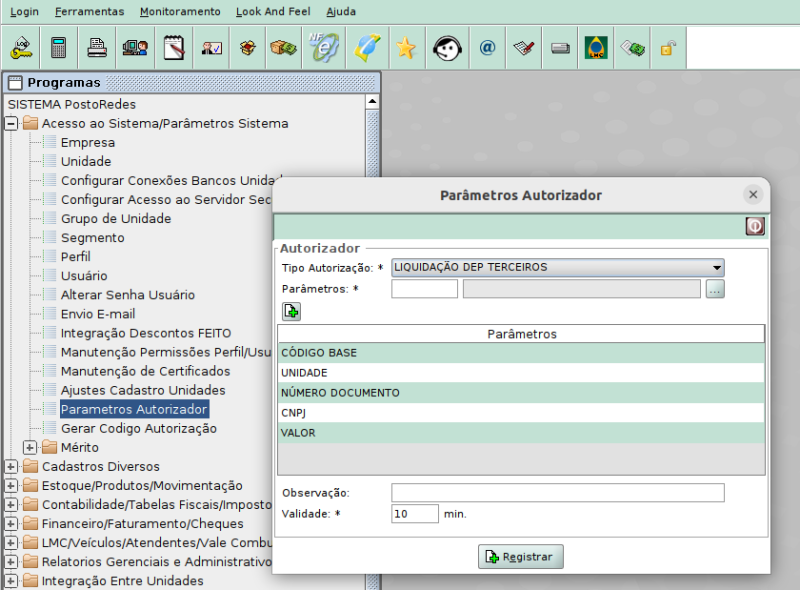Image resolution: width=800 pixels, height=590 pixels.
Task: Select the notepad-with-pen toolbar icon
Action: (x=172, y=47)
